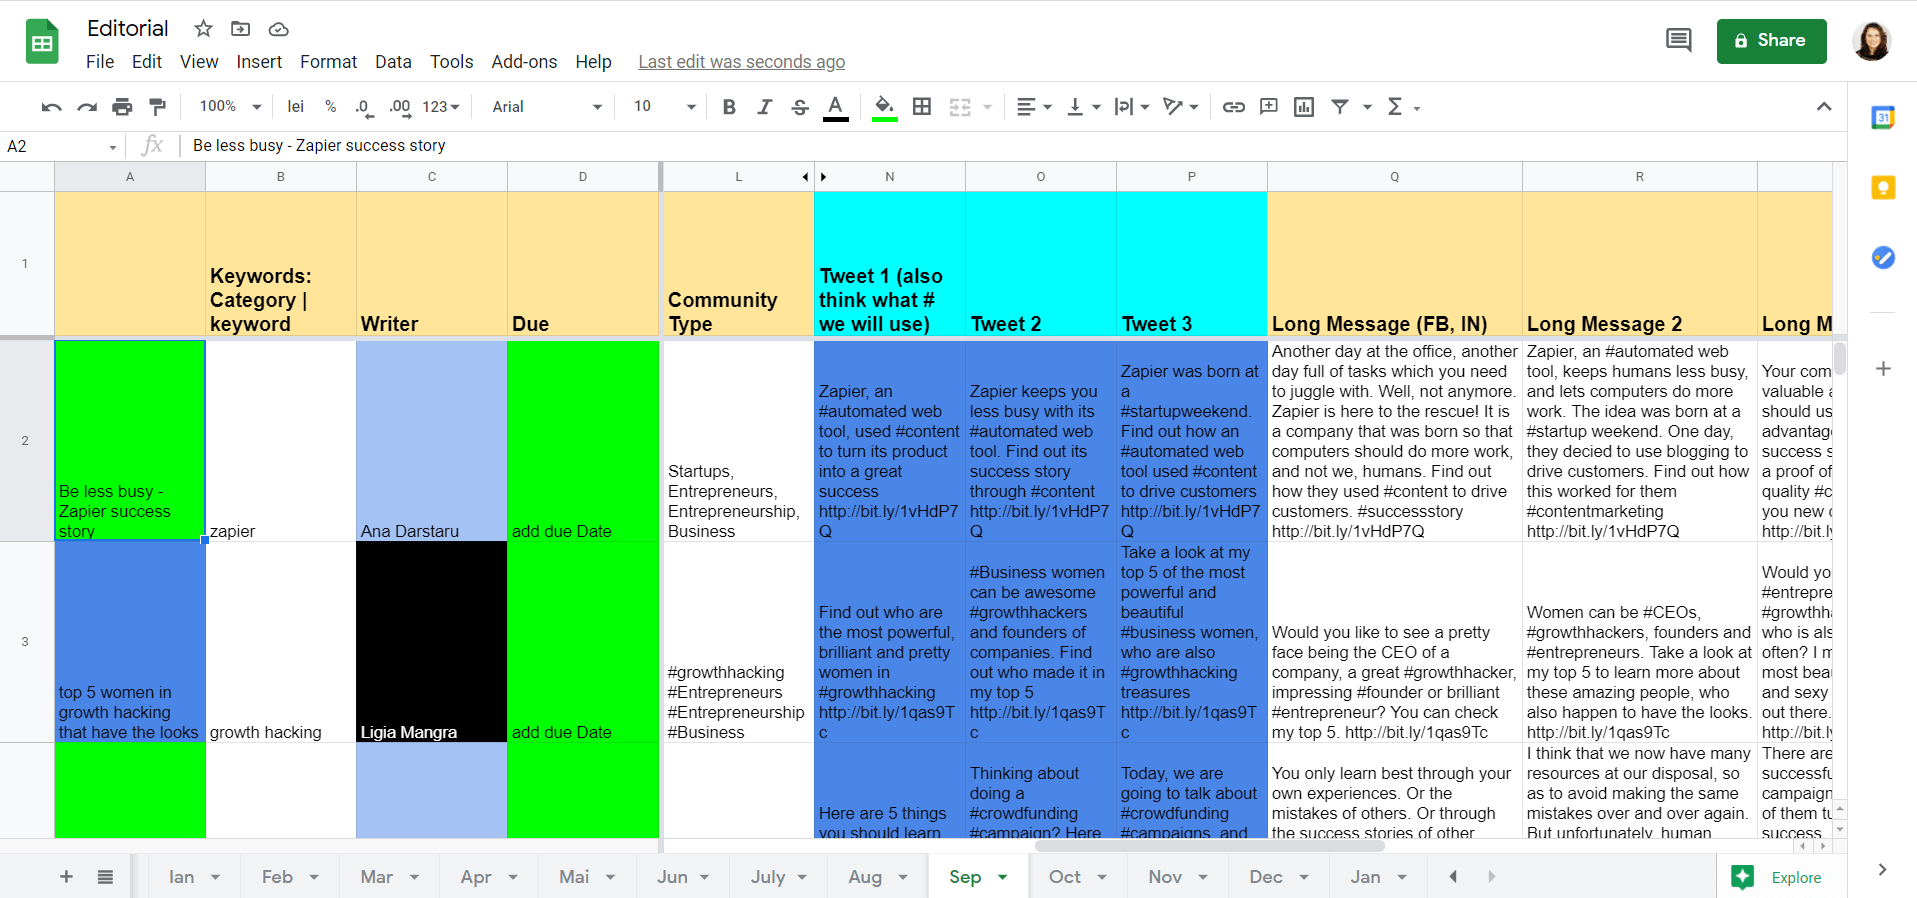Open the more number formats 123 dropdown

441,107
